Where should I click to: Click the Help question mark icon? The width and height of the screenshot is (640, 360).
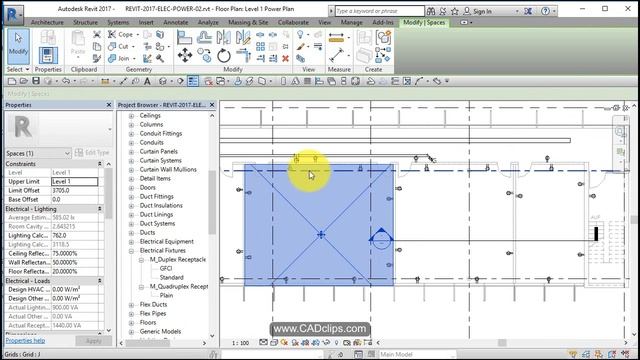pyautogui.click(x=545, y=11)
